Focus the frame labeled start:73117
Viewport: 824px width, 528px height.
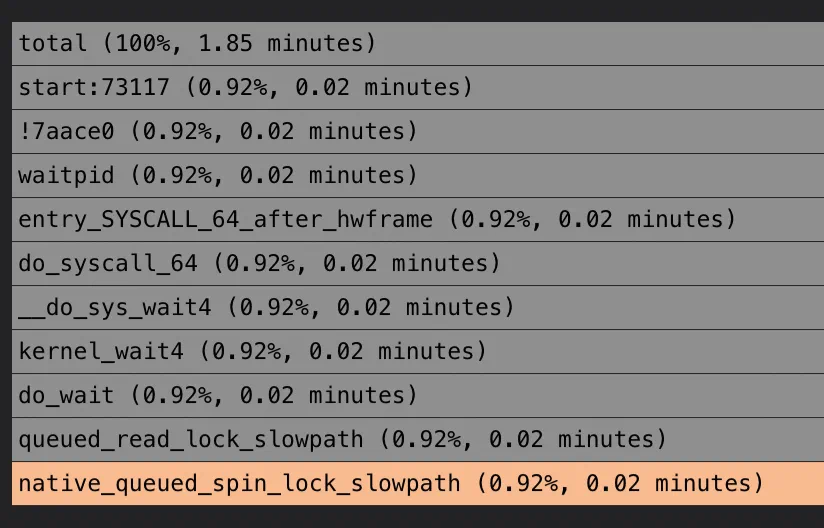pyautogui.click(x=412, y=87)
